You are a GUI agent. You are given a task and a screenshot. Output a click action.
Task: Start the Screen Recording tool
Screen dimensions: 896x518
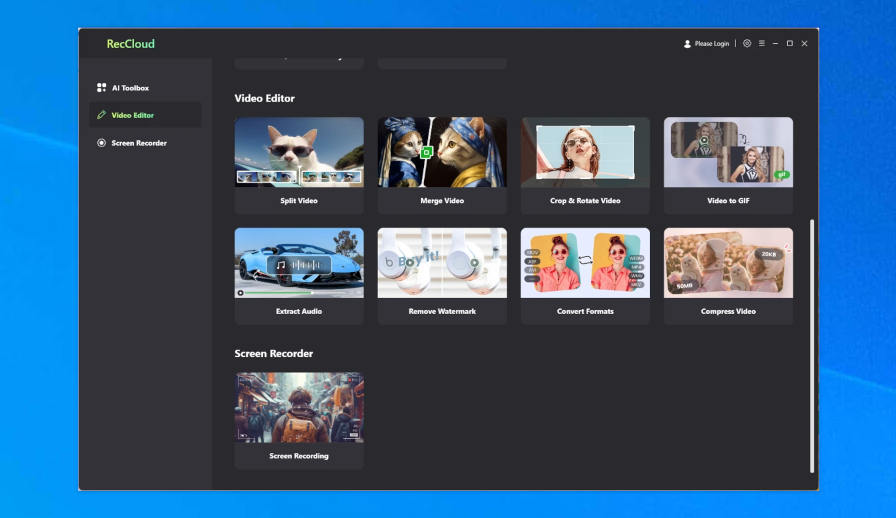pyautogui.click(x=299, y=420)
